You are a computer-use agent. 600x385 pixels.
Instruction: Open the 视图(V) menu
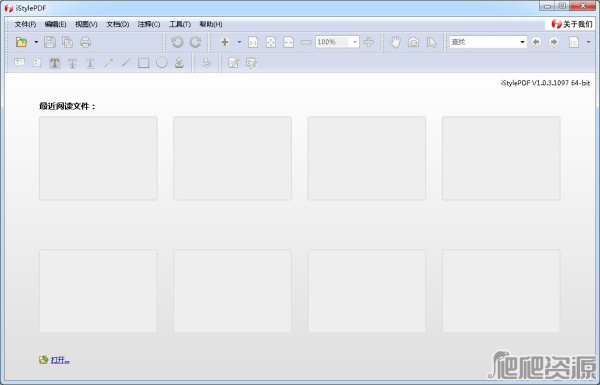tap(86, 24)
